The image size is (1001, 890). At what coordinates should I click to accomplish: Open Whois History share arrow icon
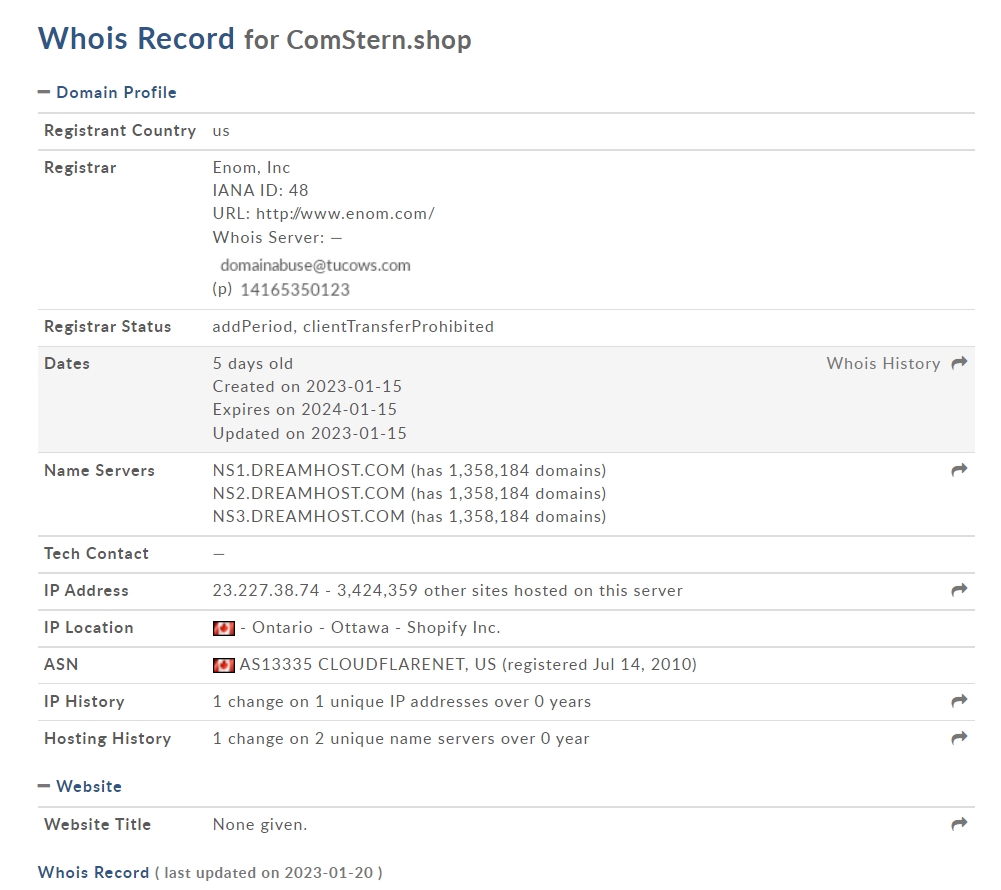(x=959, y=363)
